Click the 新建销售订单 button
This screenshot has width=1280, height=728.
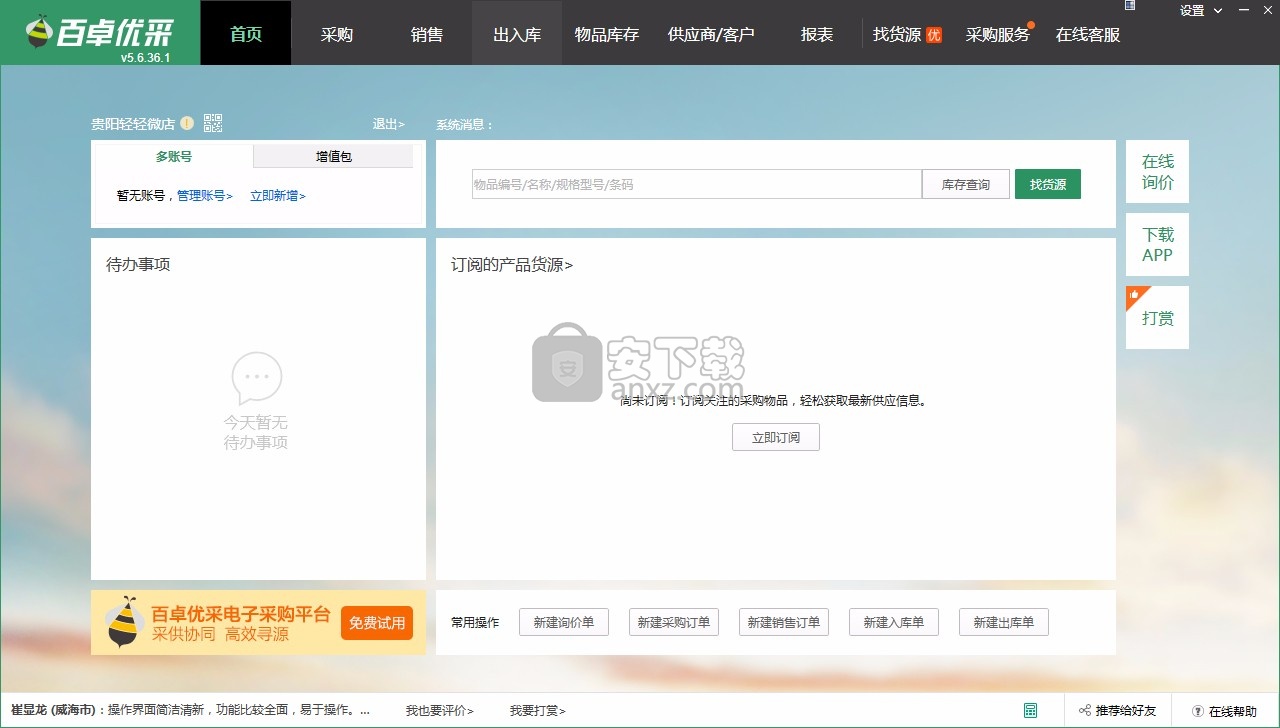[784, 622]
